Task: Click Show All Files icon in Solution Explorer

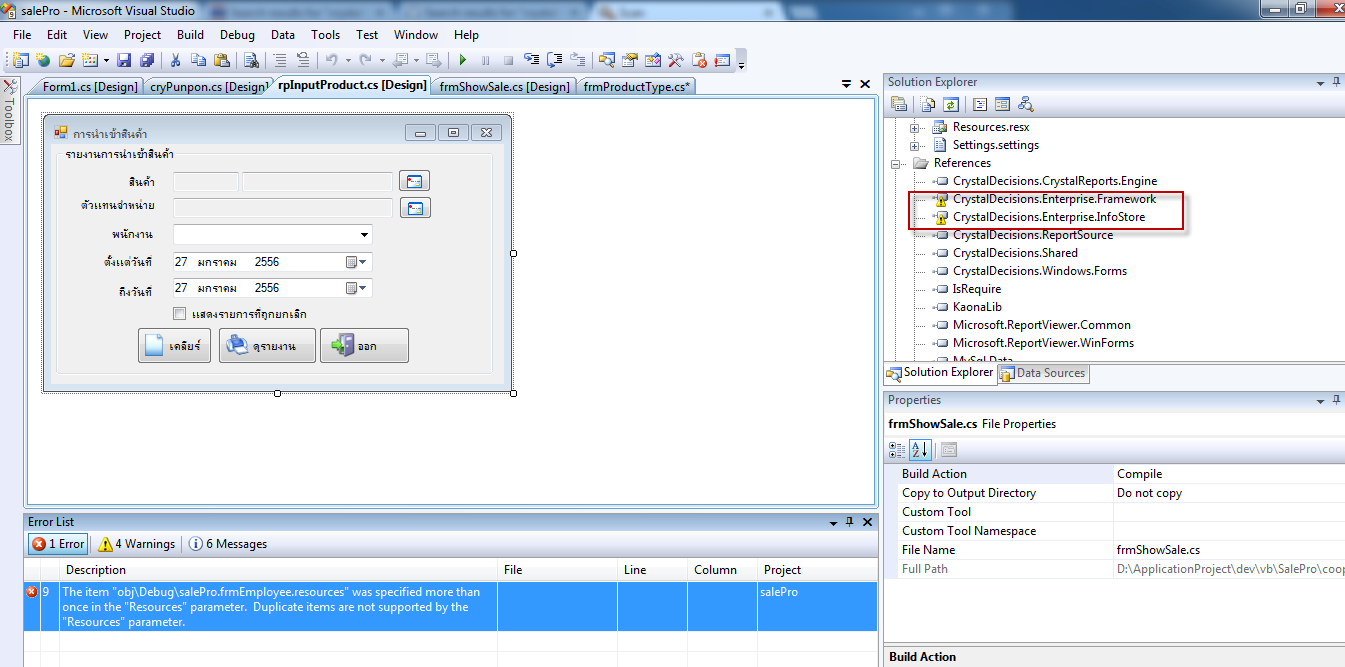Action: 929,104
